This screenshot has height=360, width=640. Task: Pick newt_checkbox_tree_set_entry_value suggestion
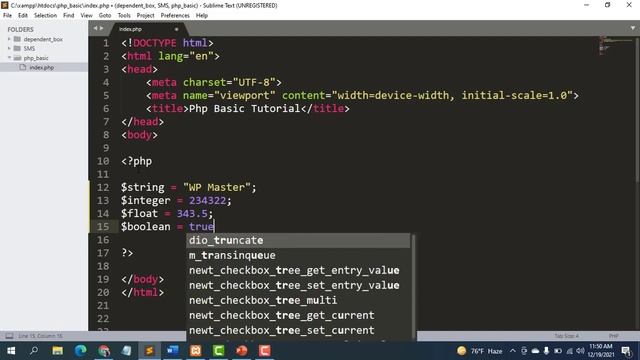(298, 285)
